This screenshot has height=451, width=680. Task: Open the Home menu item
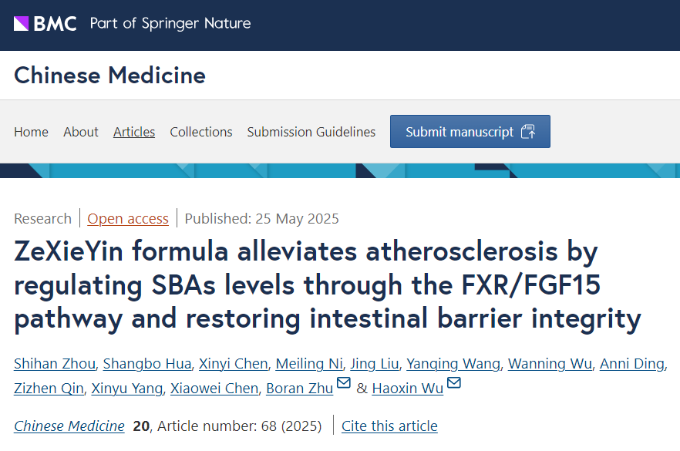31,132
